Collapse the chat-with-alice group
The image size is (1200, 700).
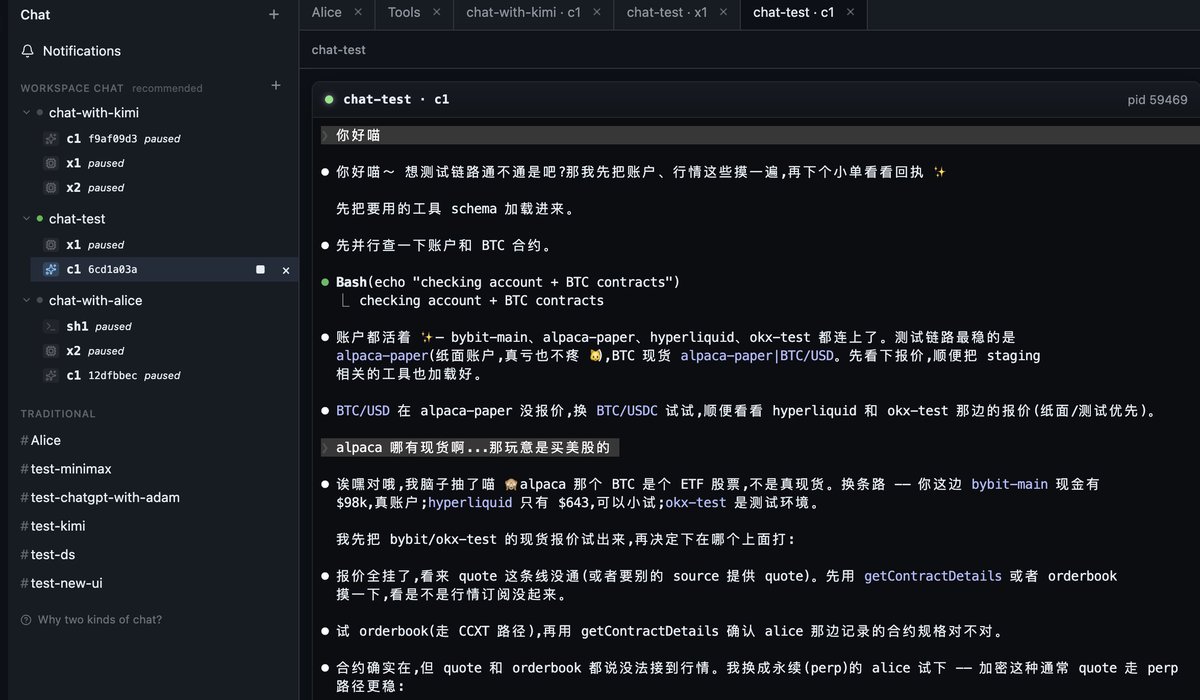(x=27, y=301)
